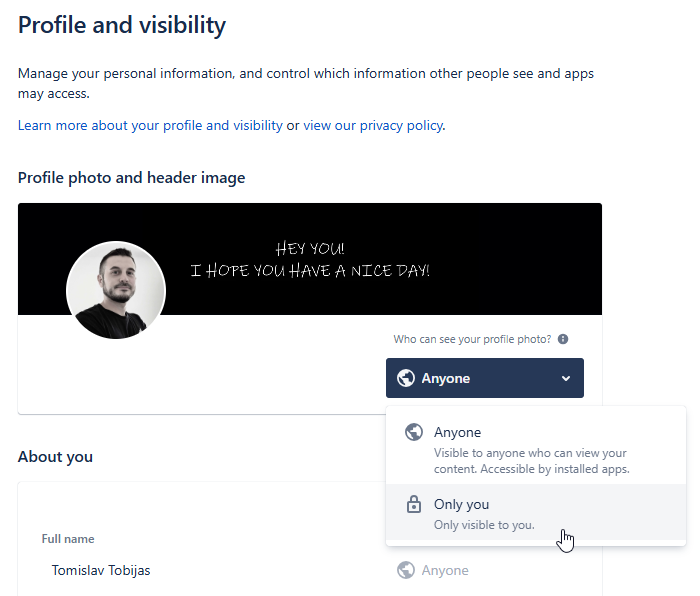Click the grey globe icon beside Full name
Viewport: 700px width, 596px height.
[406, 570]
